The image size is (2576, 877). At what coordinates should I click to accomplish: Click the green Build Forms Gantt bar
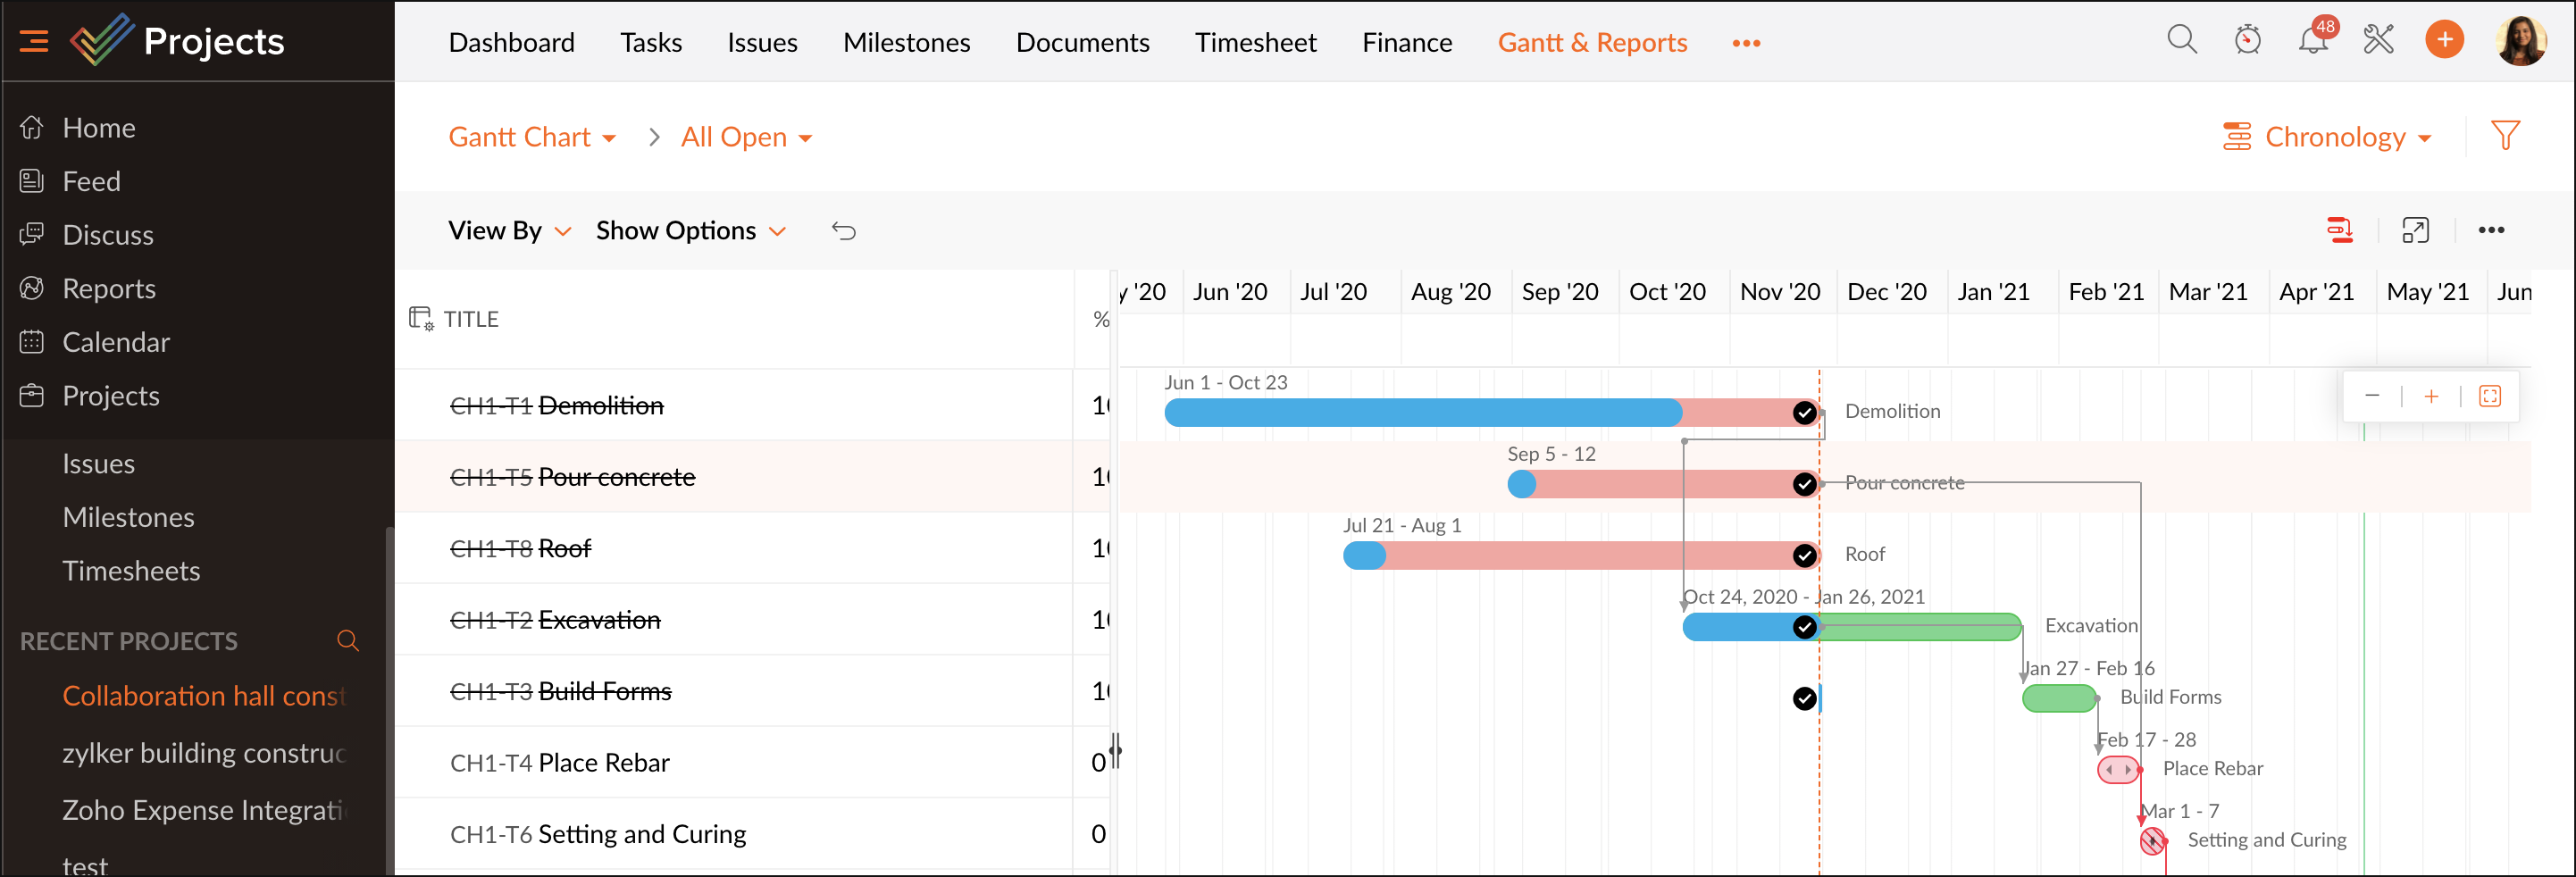2059,698
